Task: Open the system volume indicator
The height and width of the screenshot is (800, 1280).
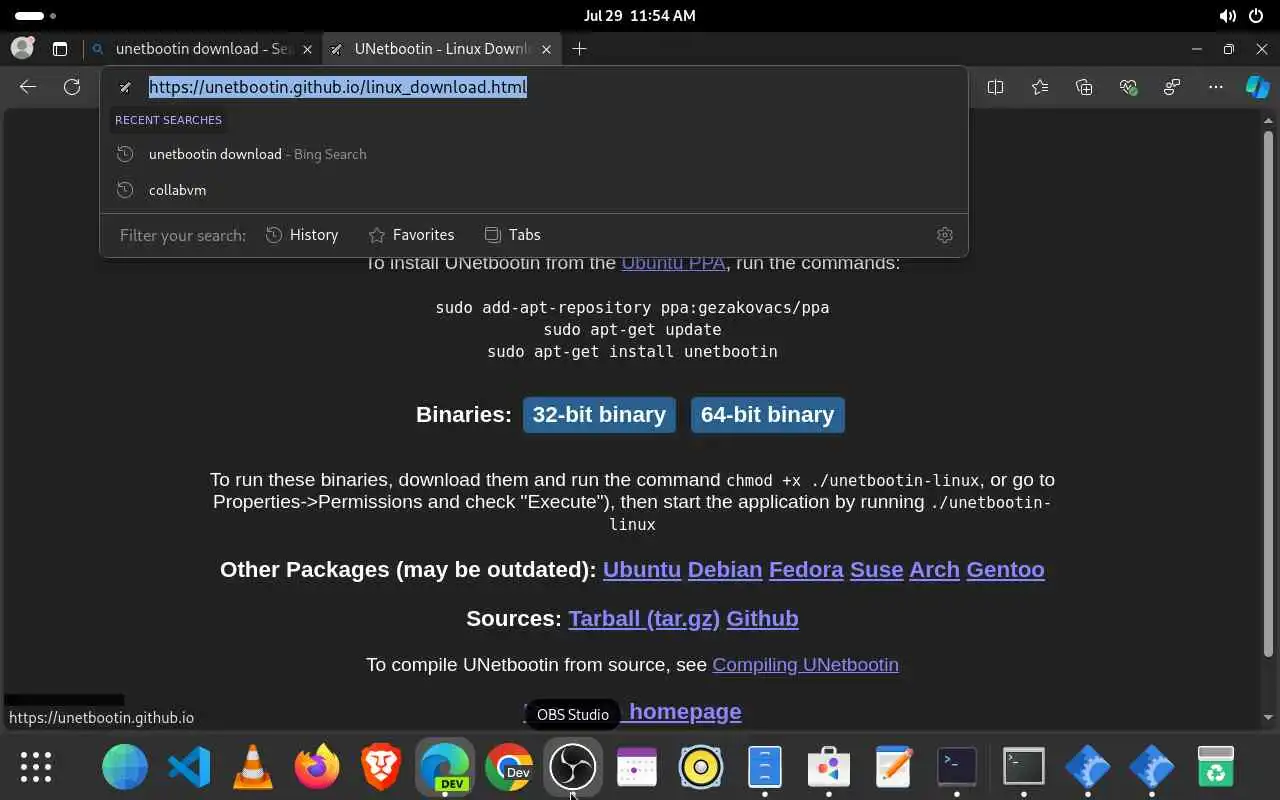Action: pos(1227,16)
